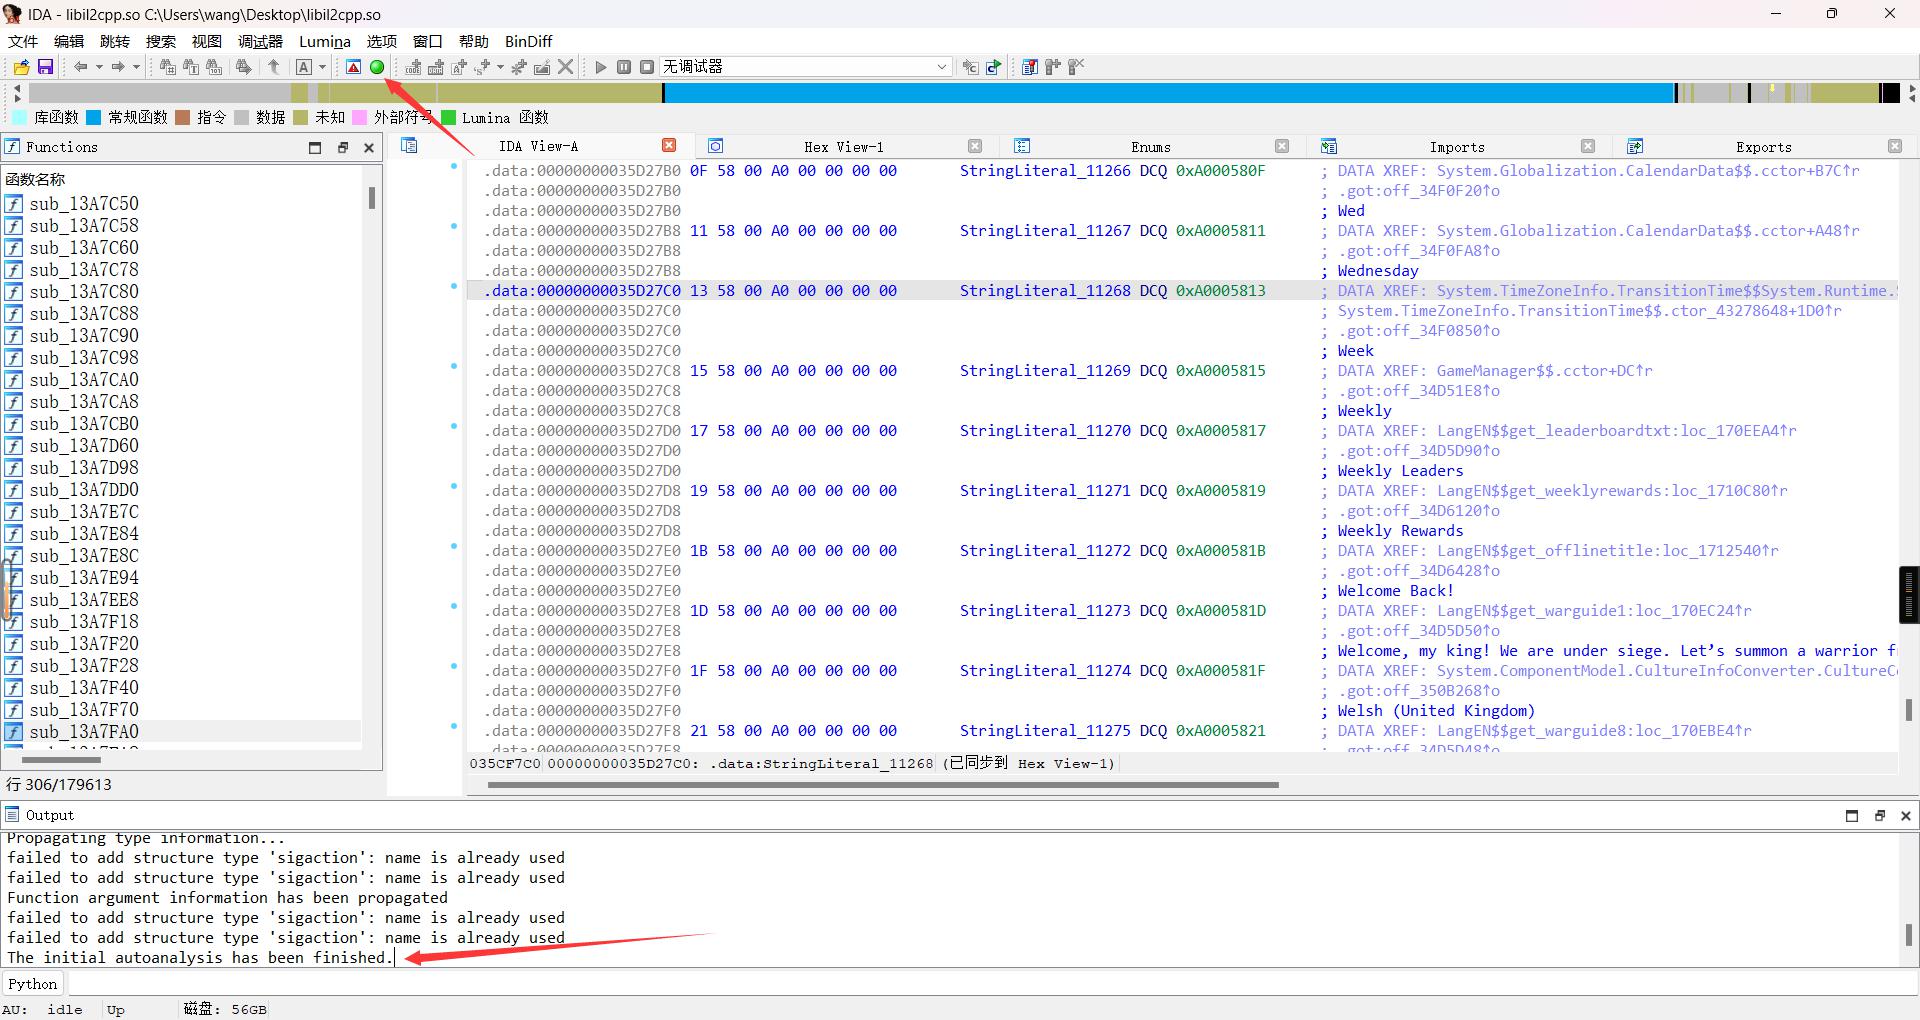Jump back with the left arrow icon
The width and height of the screenshot is (1920, 1020).
pos(81,67)
